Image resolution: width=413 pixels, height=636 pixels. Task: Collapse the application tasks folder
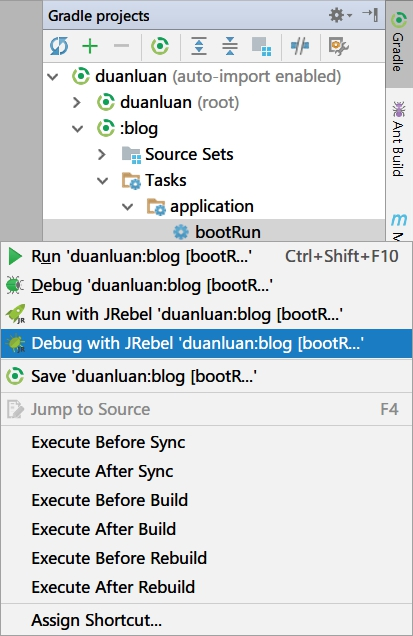tap(128, 207)
